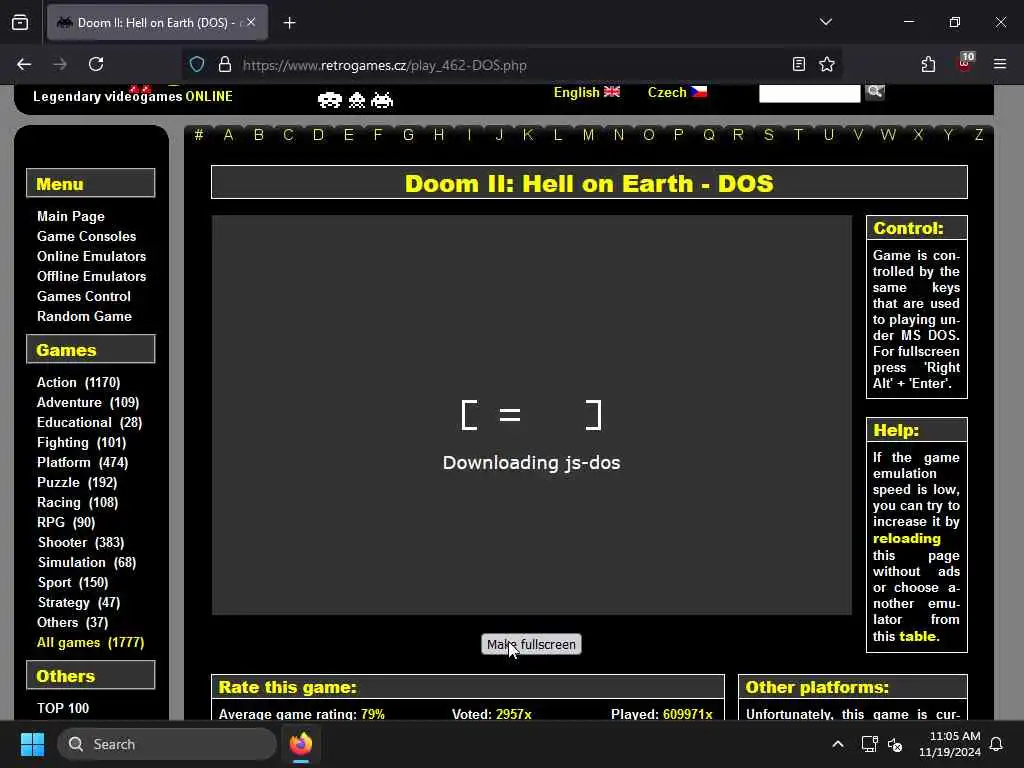Open Firefox View icon

click(20, 22)
